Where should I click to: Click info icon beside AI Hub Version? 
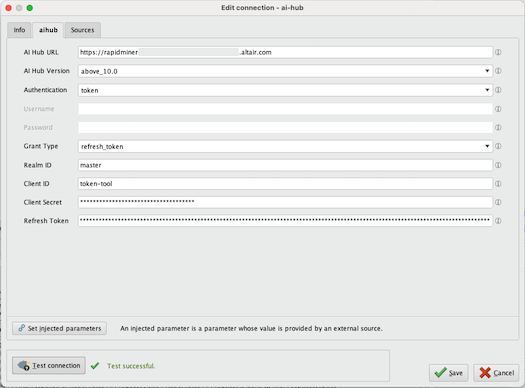(x=498, y=71)
